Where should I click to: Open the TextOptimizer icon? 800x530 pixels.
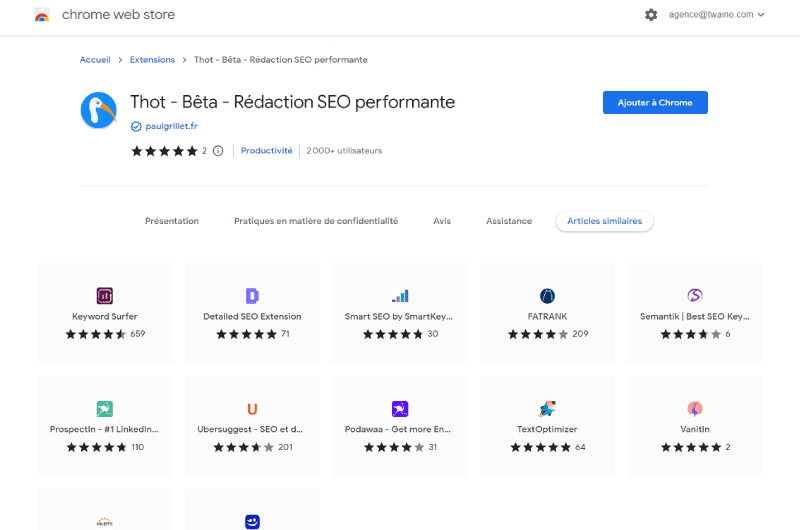pos(547,409)
